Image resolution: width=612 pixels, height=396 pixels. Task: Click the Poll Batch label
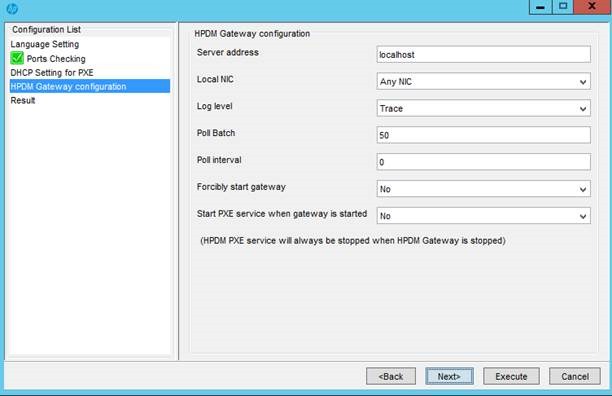click(x=216, y=133)
